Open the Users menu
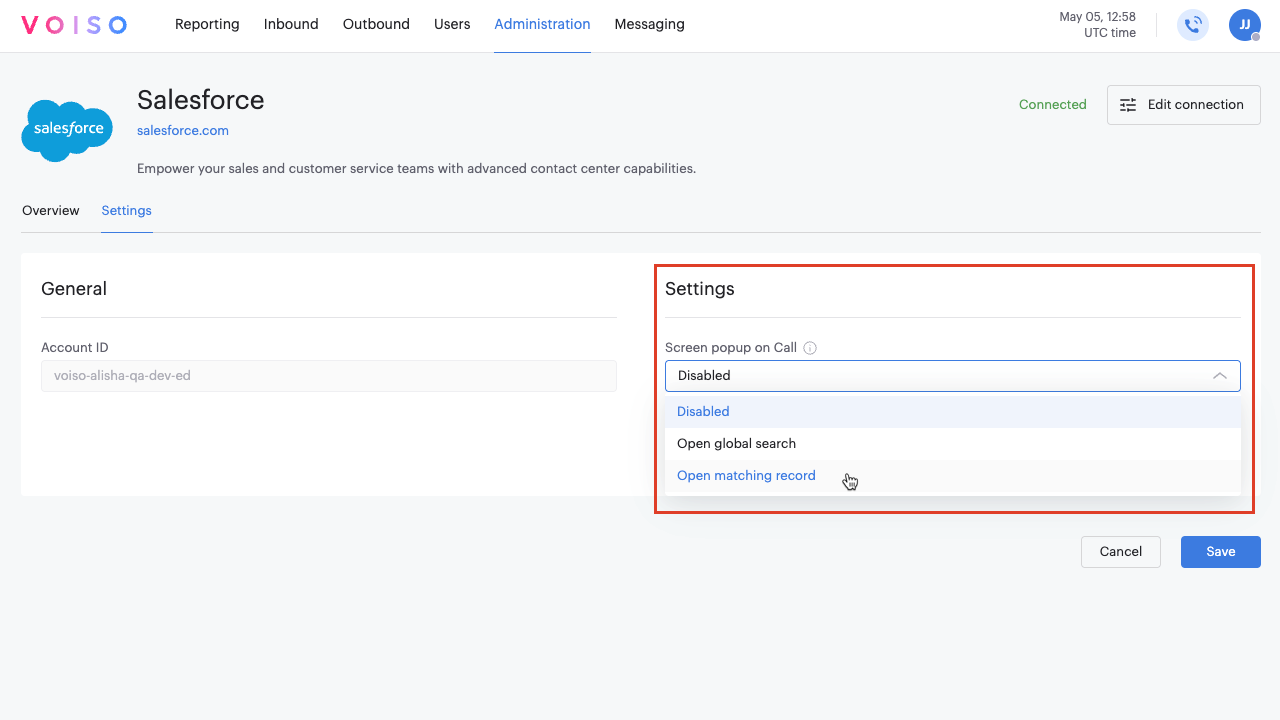 [452, 24]
